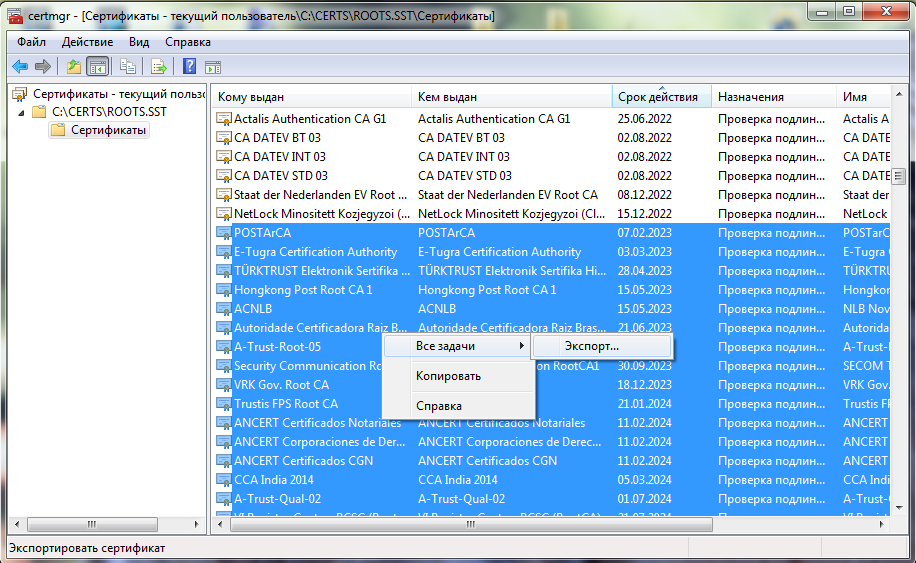Collapse the C:\CERTS\ROOTS.SST tree node

[x=22, y=112]
